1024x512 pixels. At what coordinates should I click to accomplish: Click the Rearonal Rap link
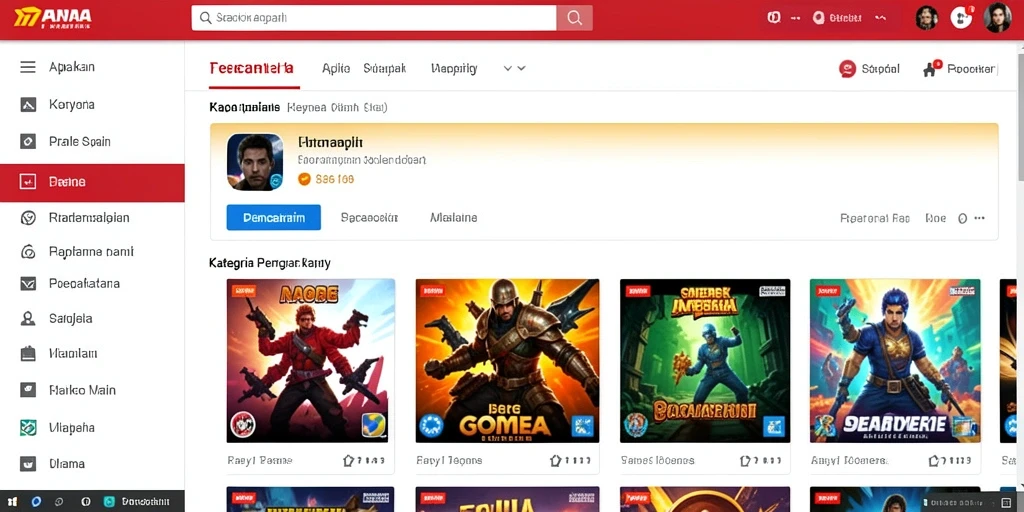click(x=874, y=218)
